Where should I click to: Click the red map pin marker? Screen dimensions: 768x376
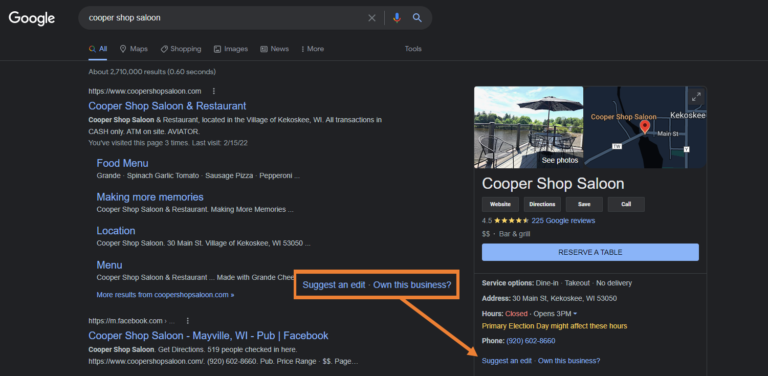point(645,127)
